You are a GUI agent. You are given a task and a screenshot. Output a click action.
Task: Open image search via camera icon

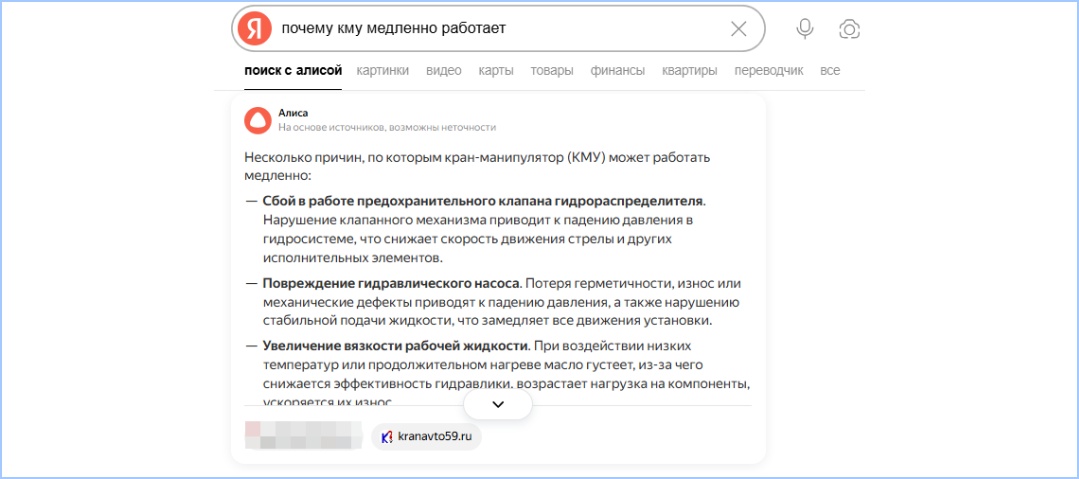(x=850, y=29)
